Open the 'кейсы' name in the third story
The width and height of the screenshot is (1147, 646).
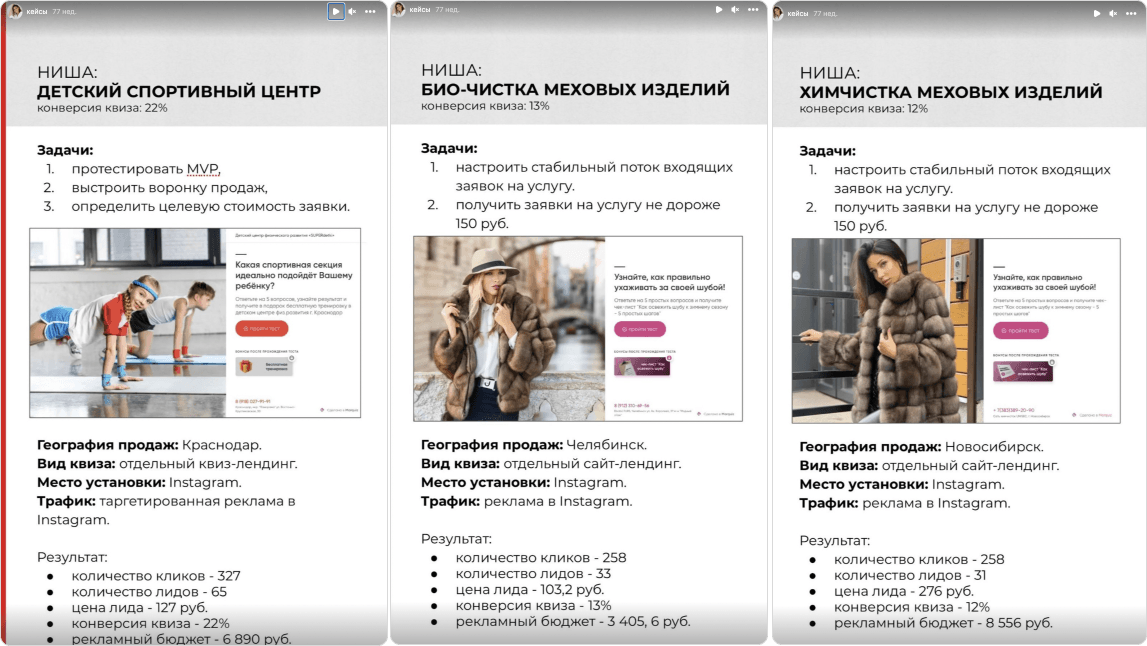point(798,13)
